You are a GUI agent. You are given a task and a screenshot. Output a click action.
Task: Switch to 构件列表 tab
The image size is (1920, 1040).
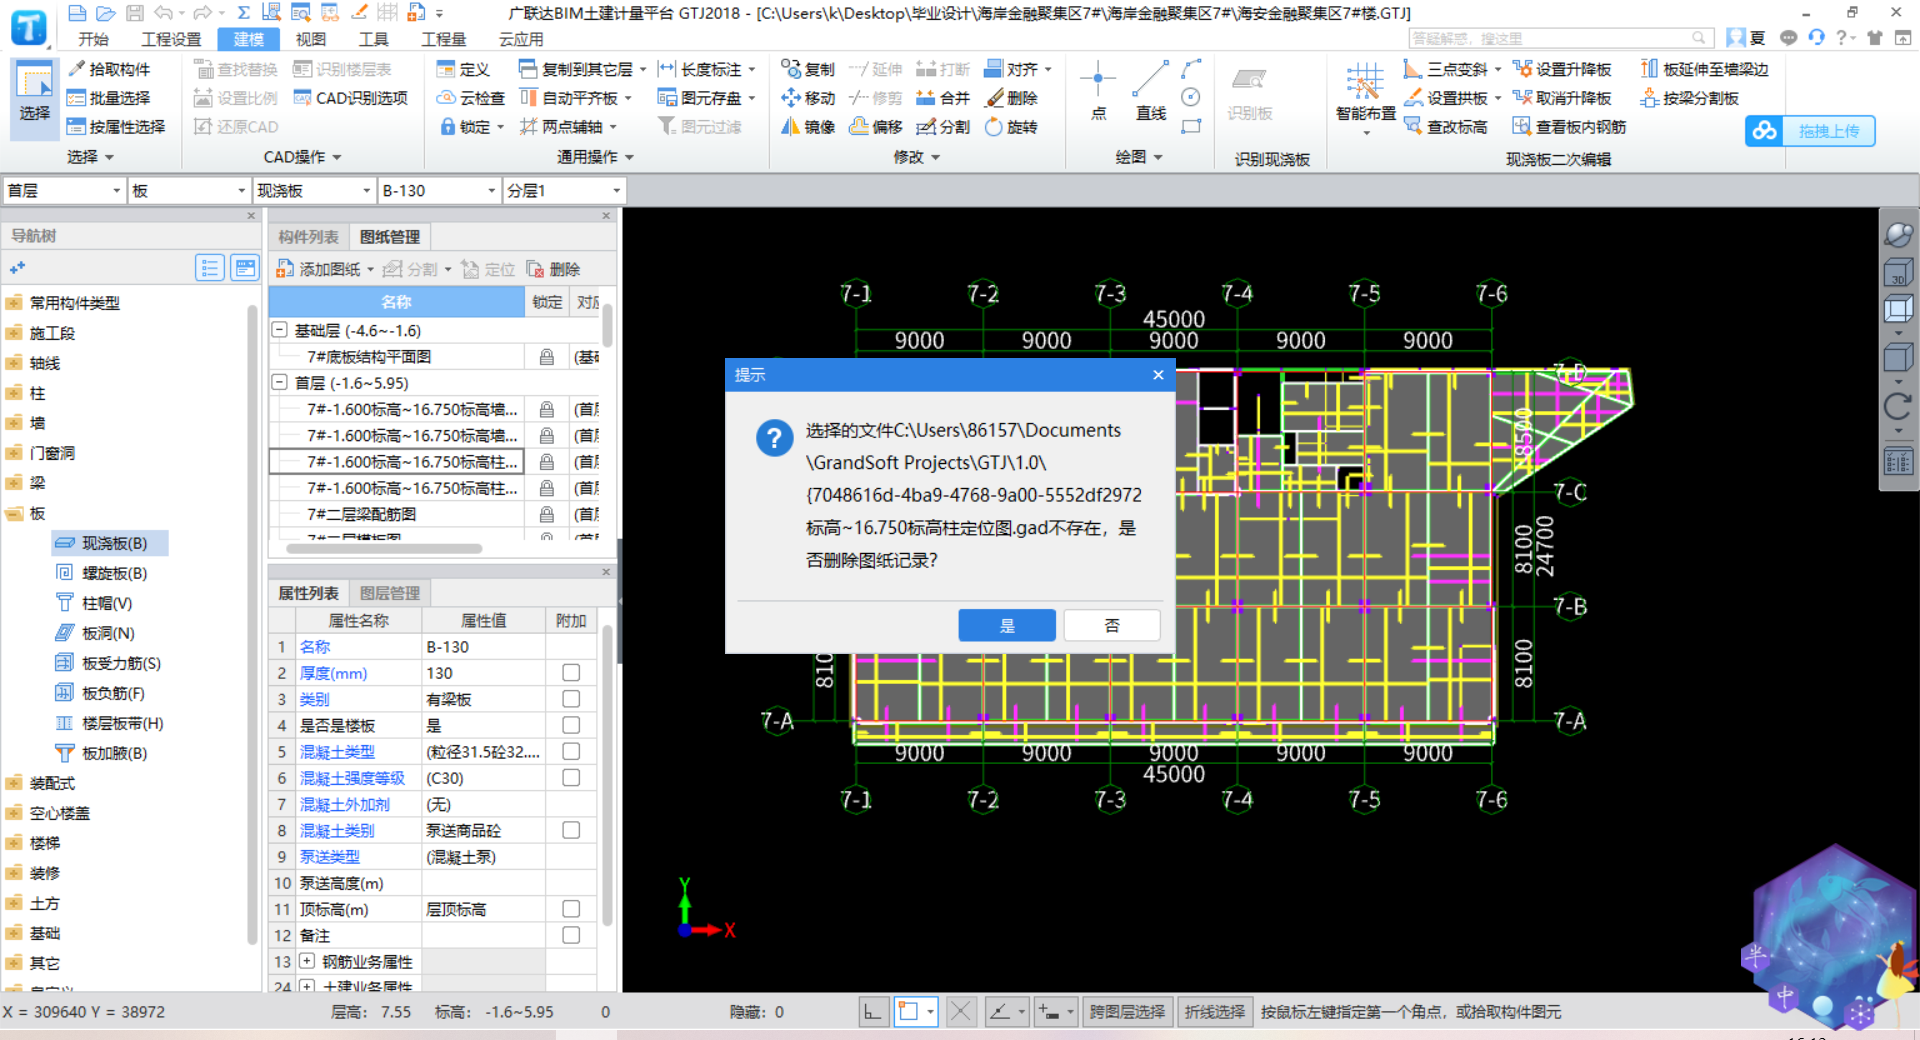click(x=308, y=237)
